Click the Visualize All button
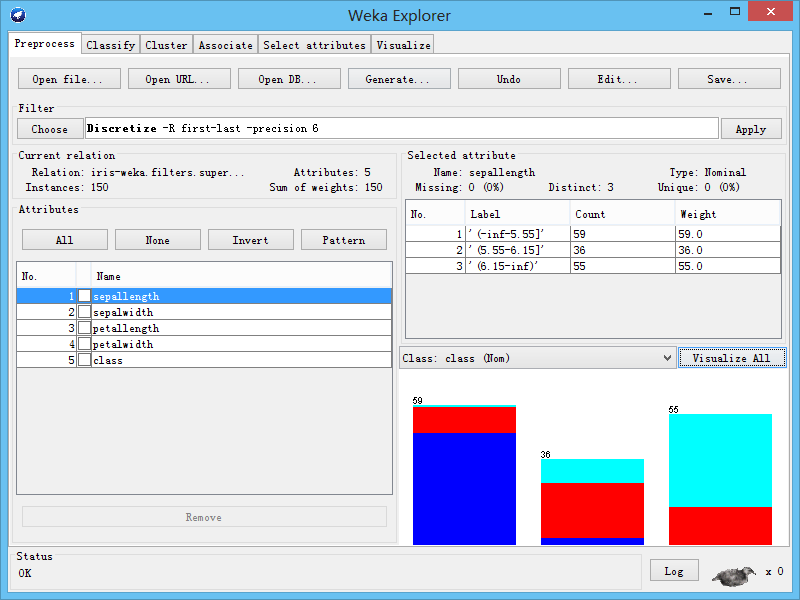This screenshot has height=600, width=800. coord(732,358)
